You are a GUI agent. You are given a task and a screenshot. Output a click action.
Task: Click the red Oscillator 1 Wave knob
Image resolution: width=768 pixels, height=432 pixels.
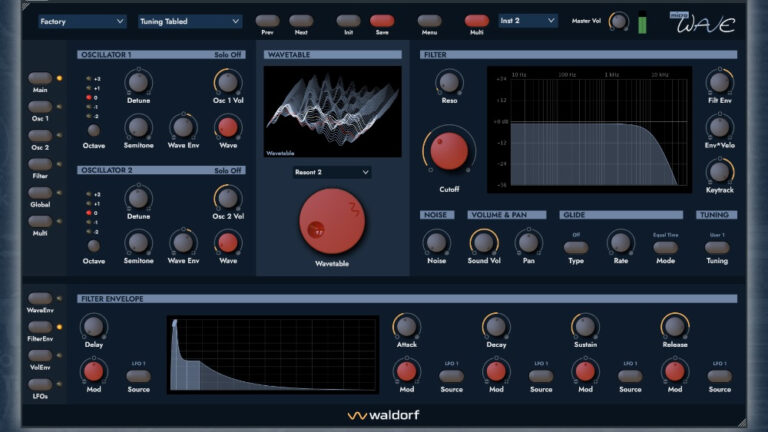(x=228, y=127)
